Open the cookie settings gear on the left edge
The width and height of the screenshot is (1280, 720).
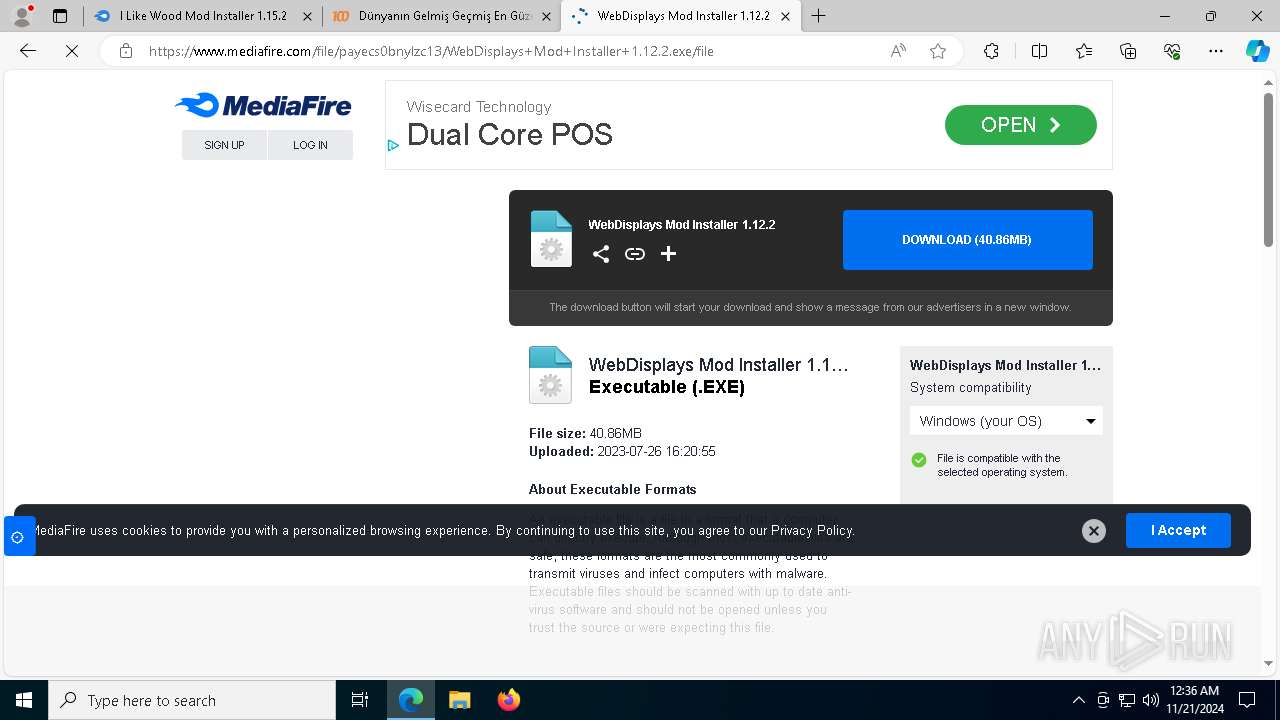pyautogui.click(x=18, y=537)
